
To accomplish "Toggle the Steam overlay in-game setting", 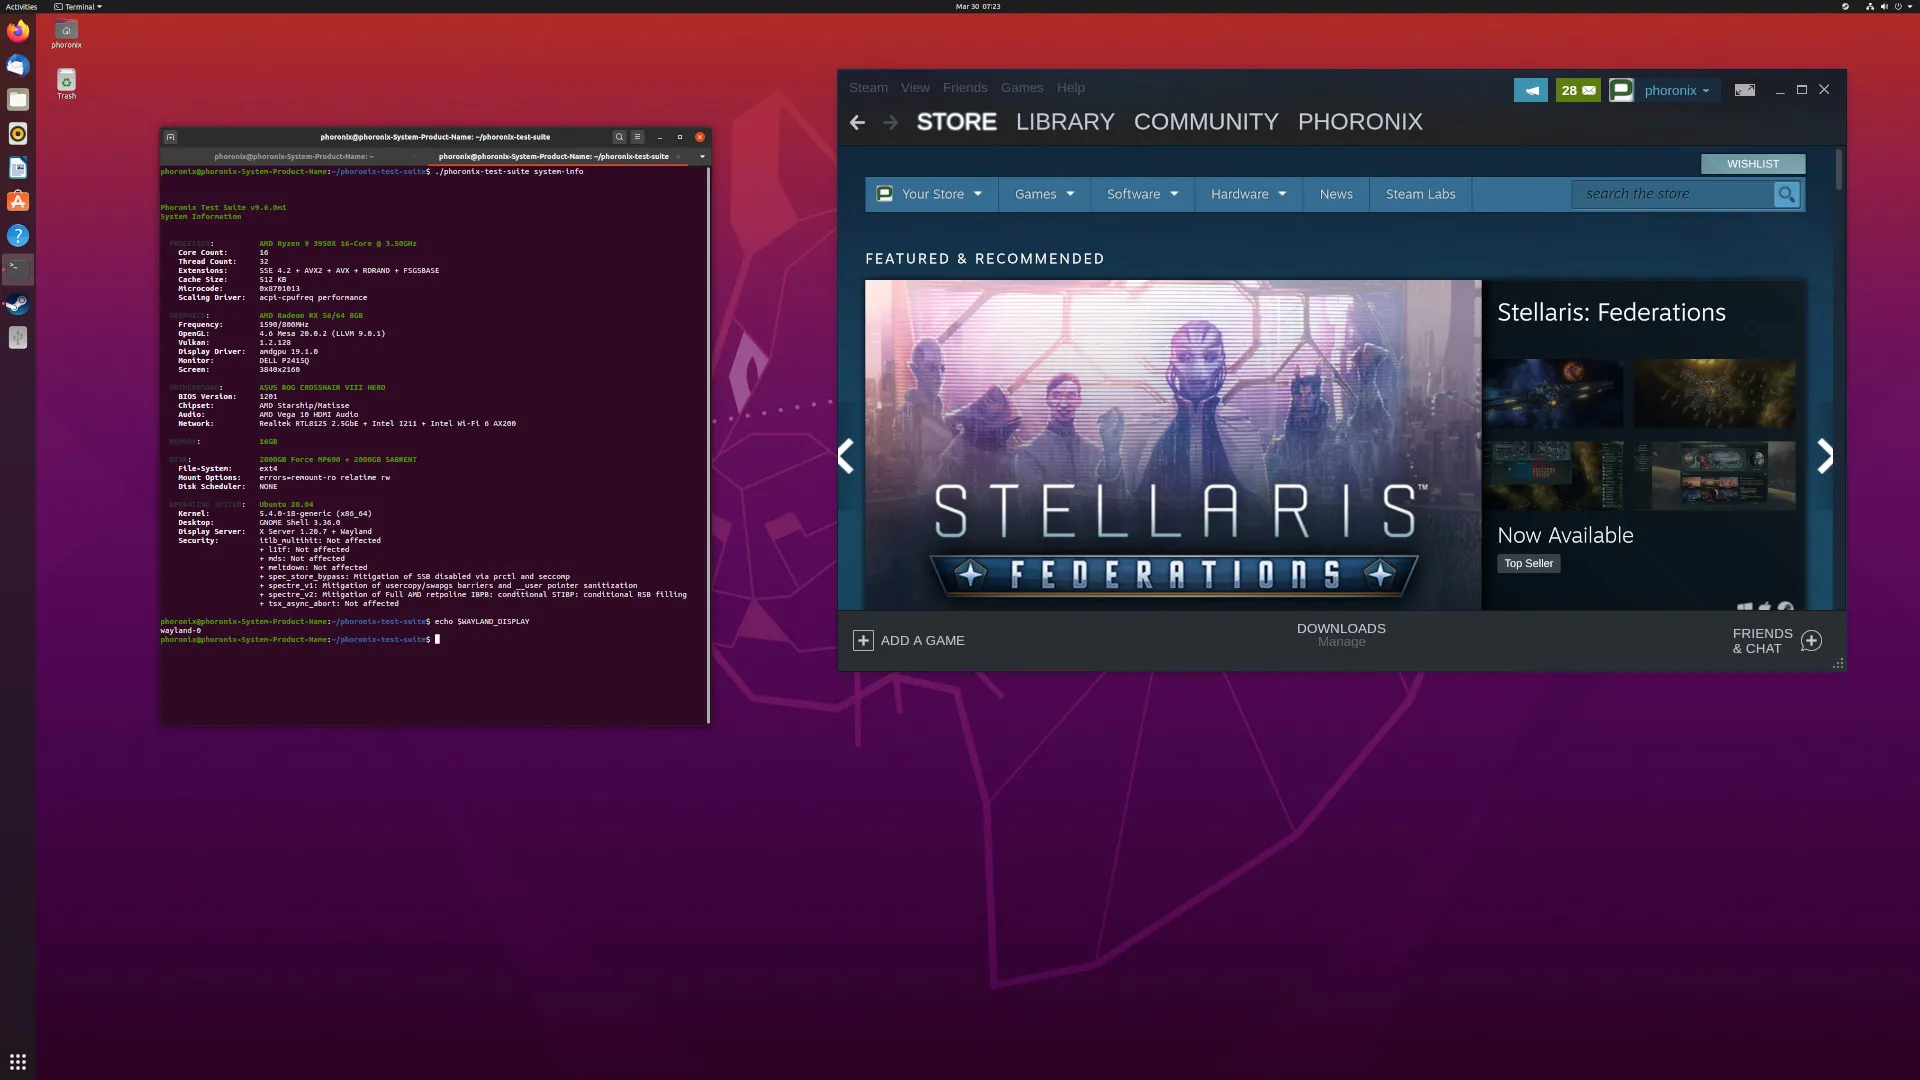I will pyautogui.click(x=868, y=87).
